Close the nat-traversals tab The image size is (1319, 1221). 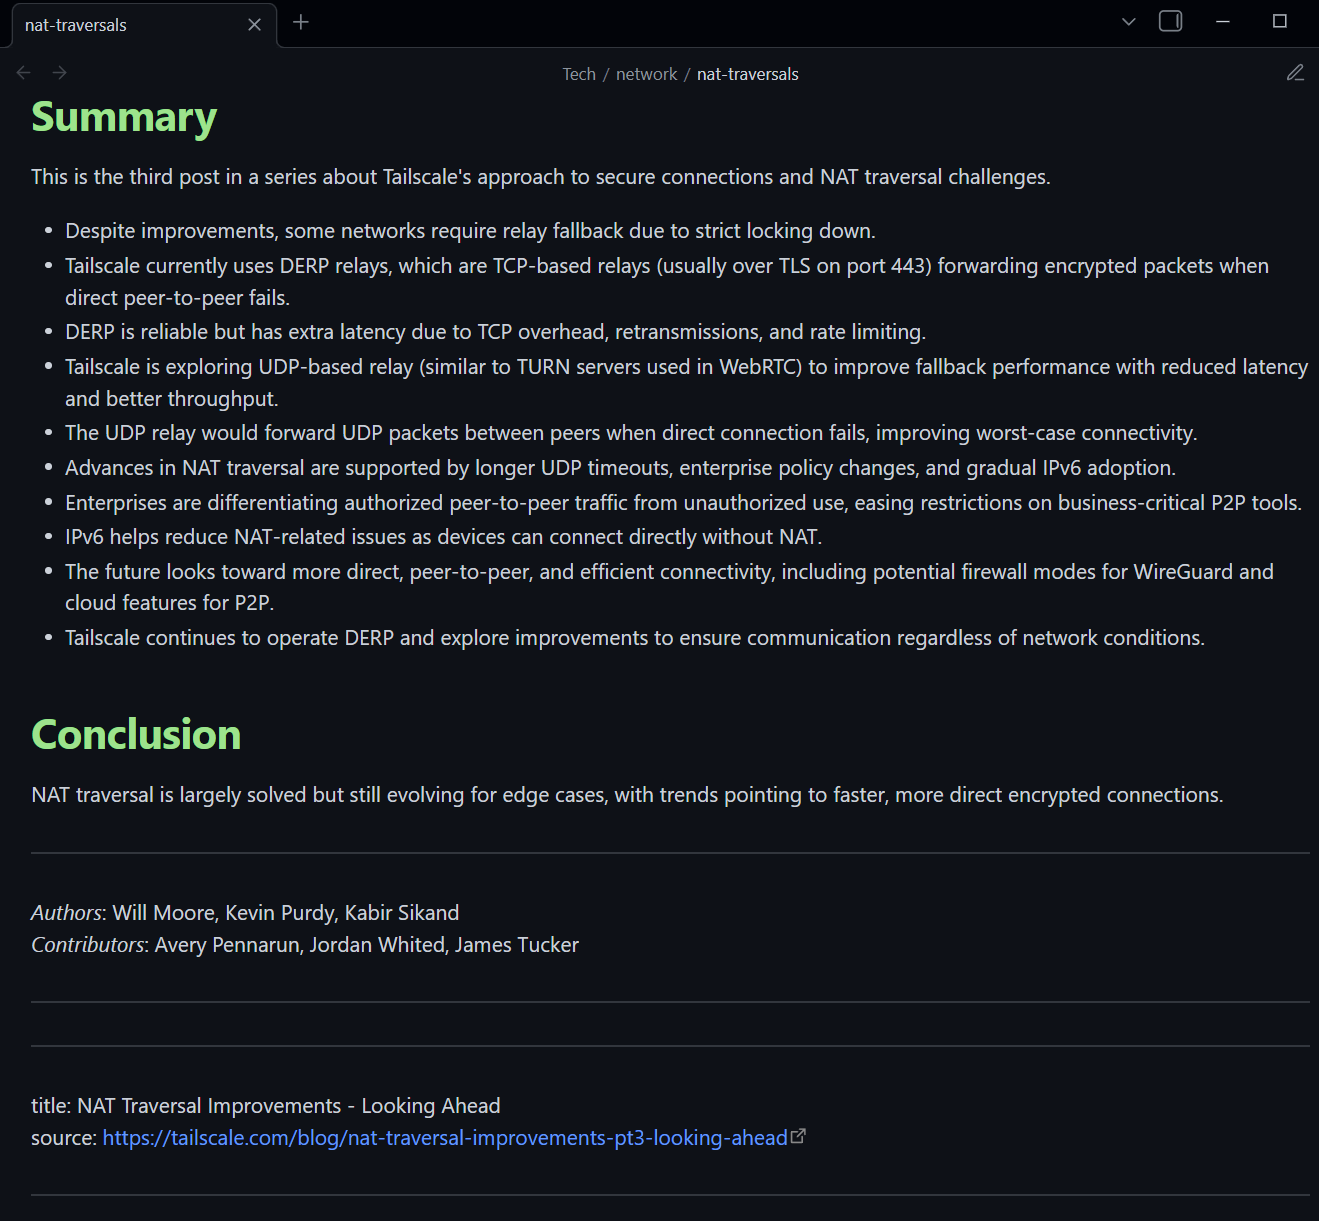click(254, 25)
